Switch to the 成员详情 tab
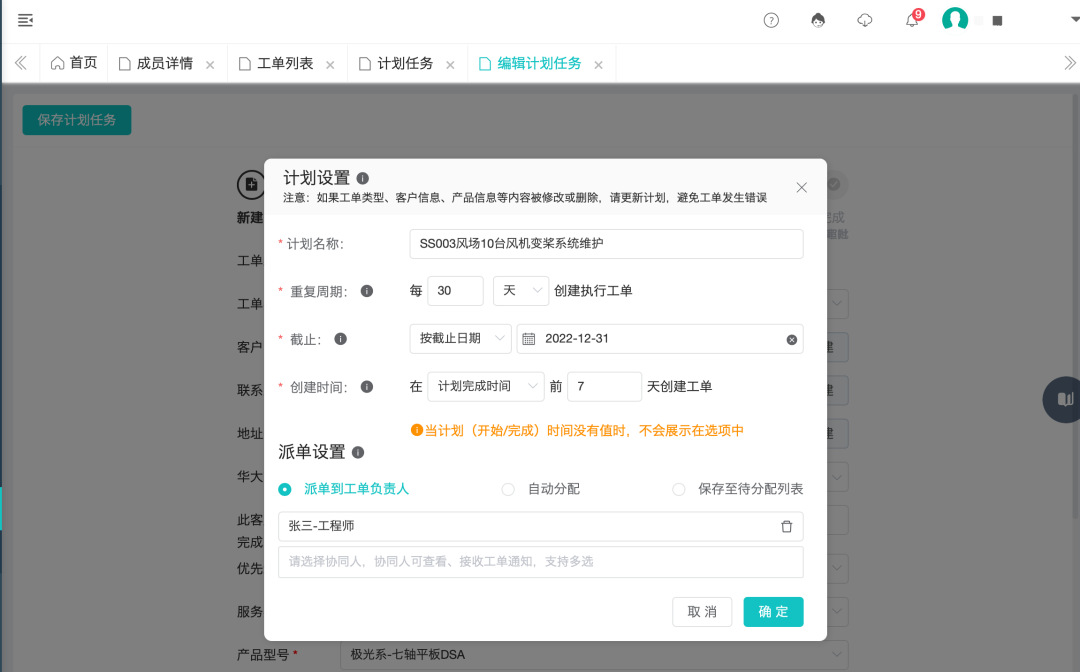 click(164, 63)
